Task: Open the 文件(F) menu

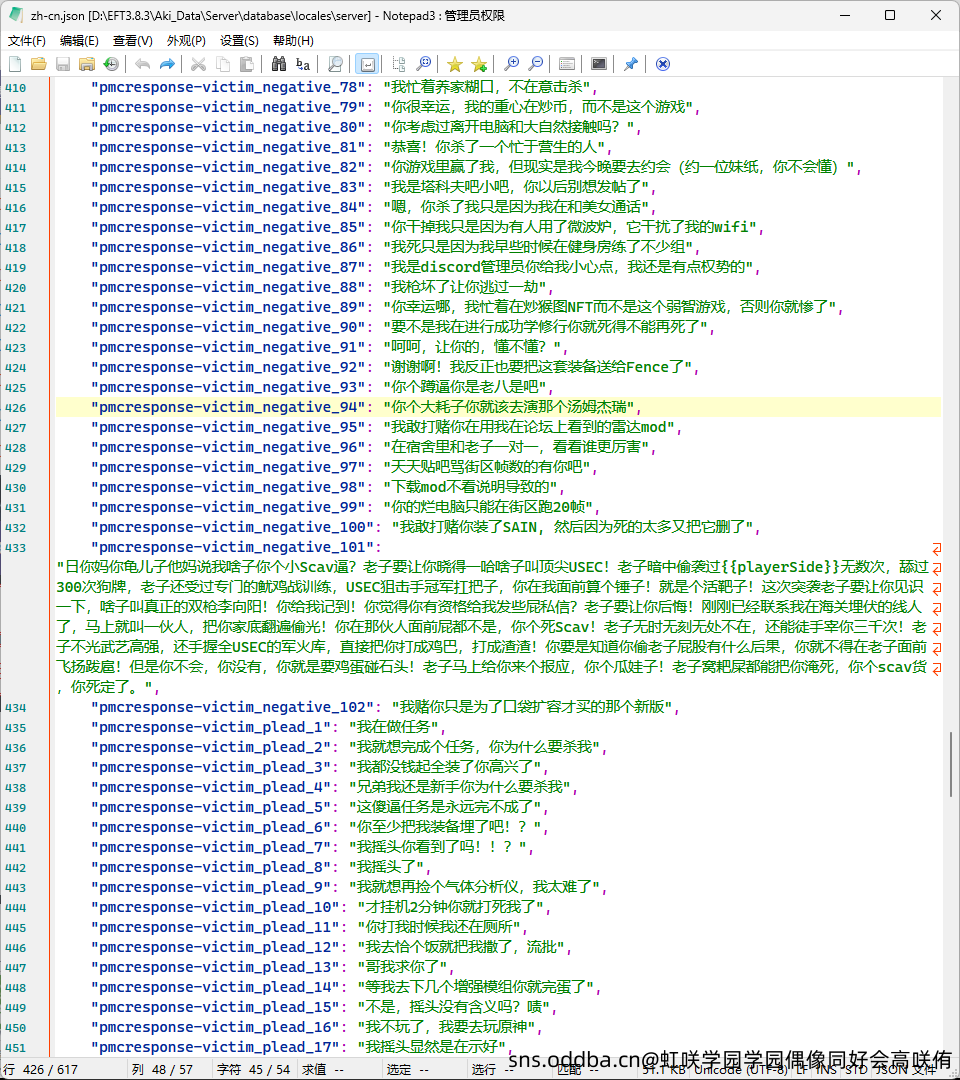Action: (26, 40)
